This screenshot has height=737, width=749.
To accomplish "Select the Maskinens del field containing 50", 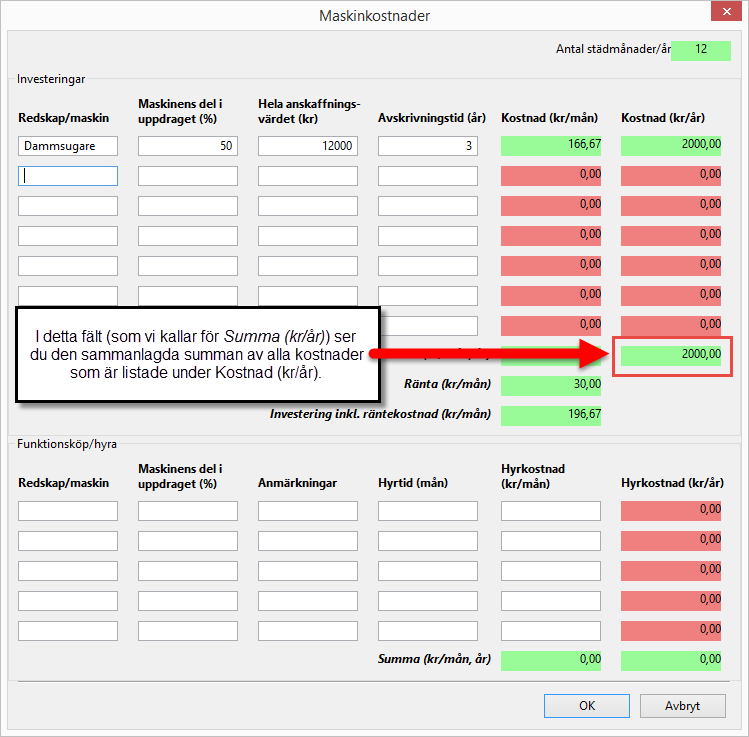I will [x=188, y=146].
